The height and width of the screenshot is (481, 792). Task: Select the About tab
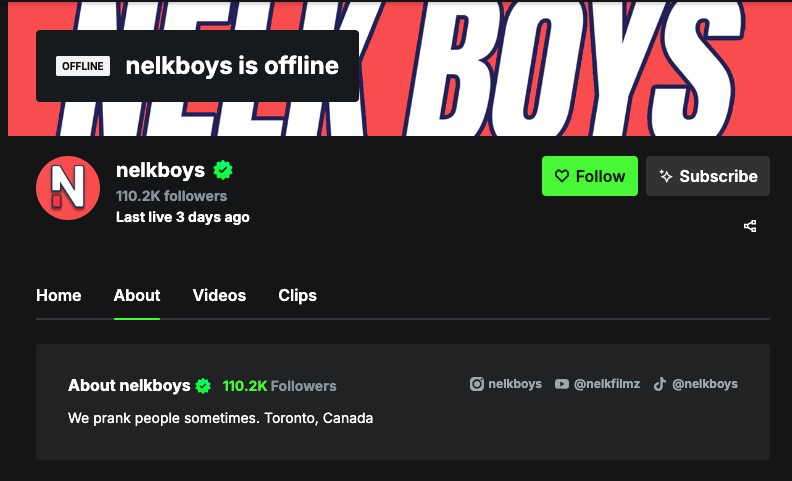[x=137, y=295]
